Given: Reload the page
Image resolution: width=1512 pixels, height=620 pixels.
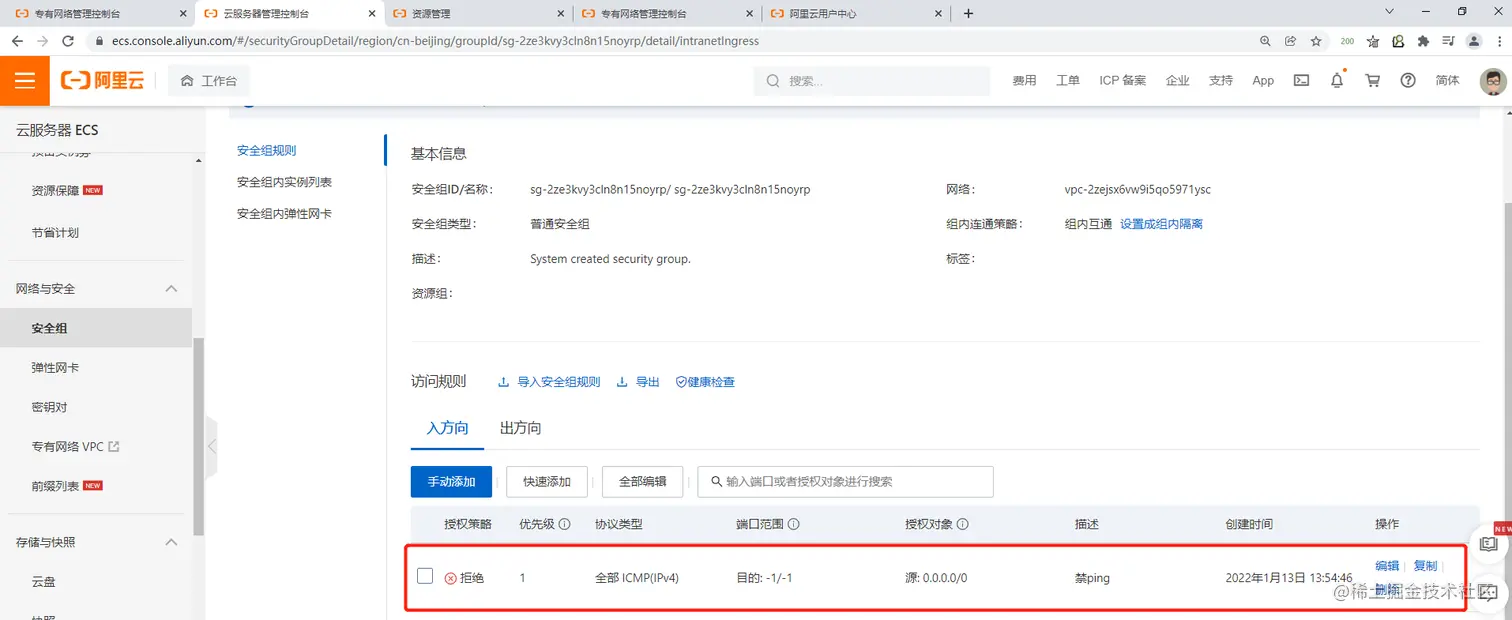Looking at the screenshot, I should [x=68, y=41].
